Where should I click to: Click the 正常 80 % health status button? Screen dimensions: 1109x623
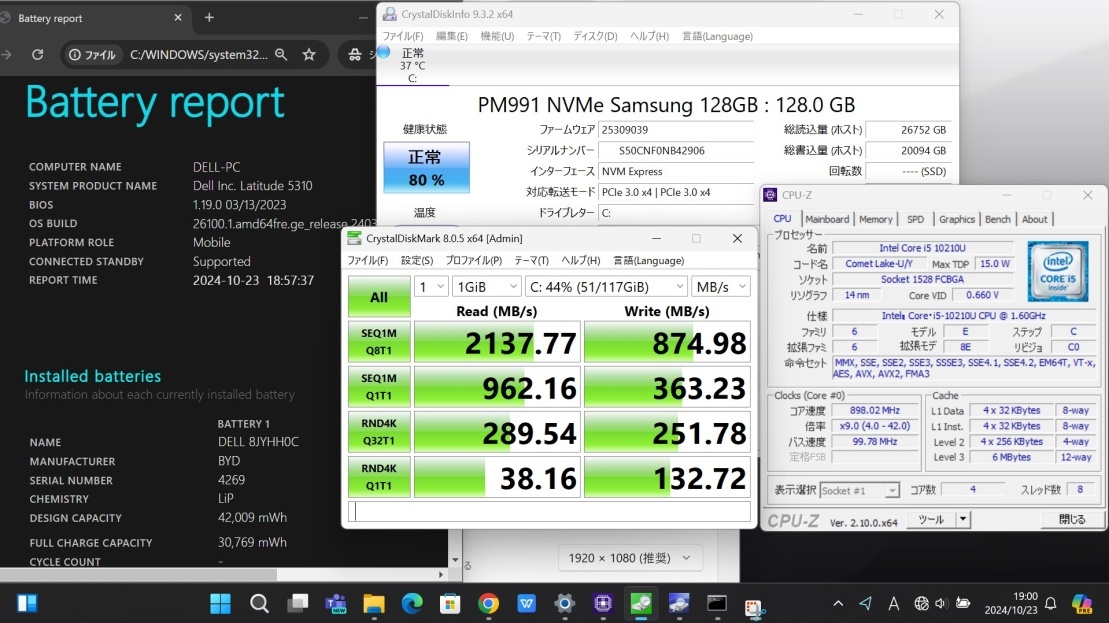pos(426,168)
